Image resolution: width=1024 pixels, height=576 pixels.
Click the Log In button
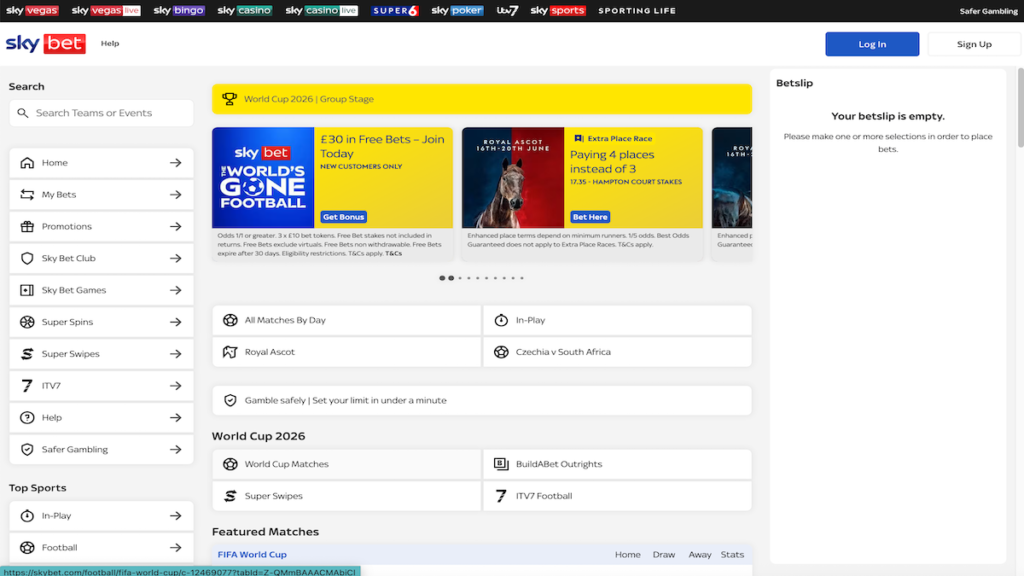[872, 44]
